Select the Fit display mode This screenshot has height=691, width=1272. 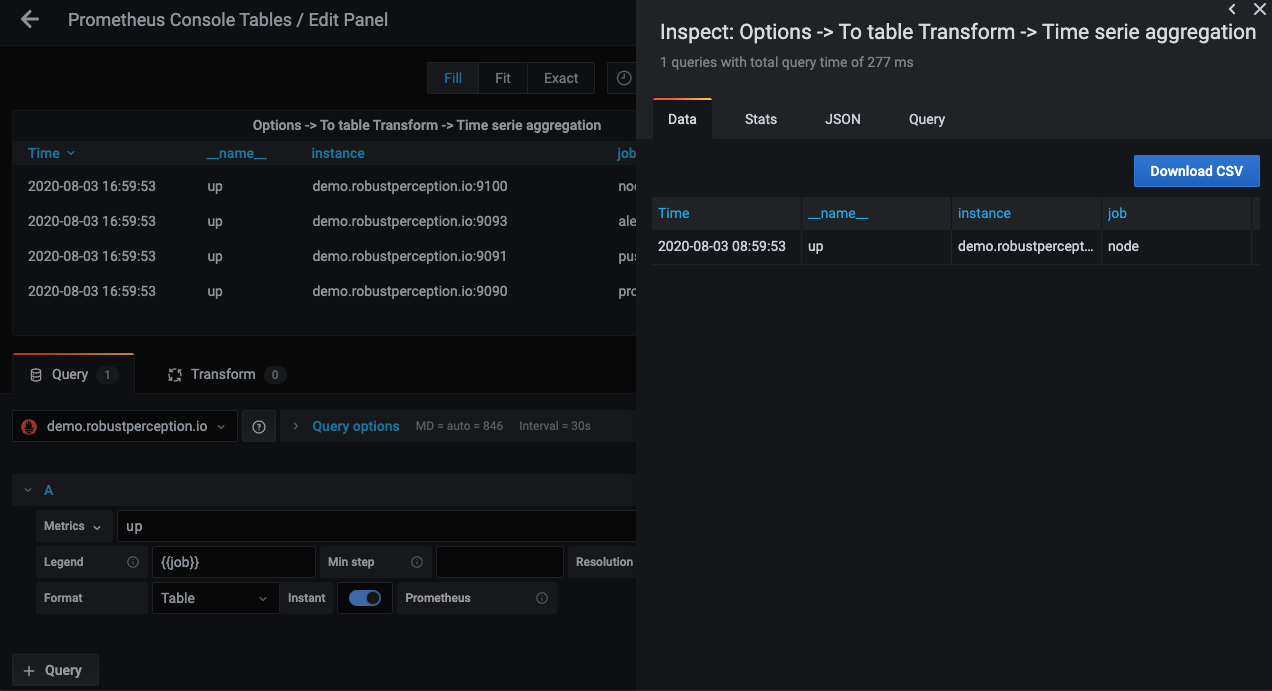coord(503,78)
